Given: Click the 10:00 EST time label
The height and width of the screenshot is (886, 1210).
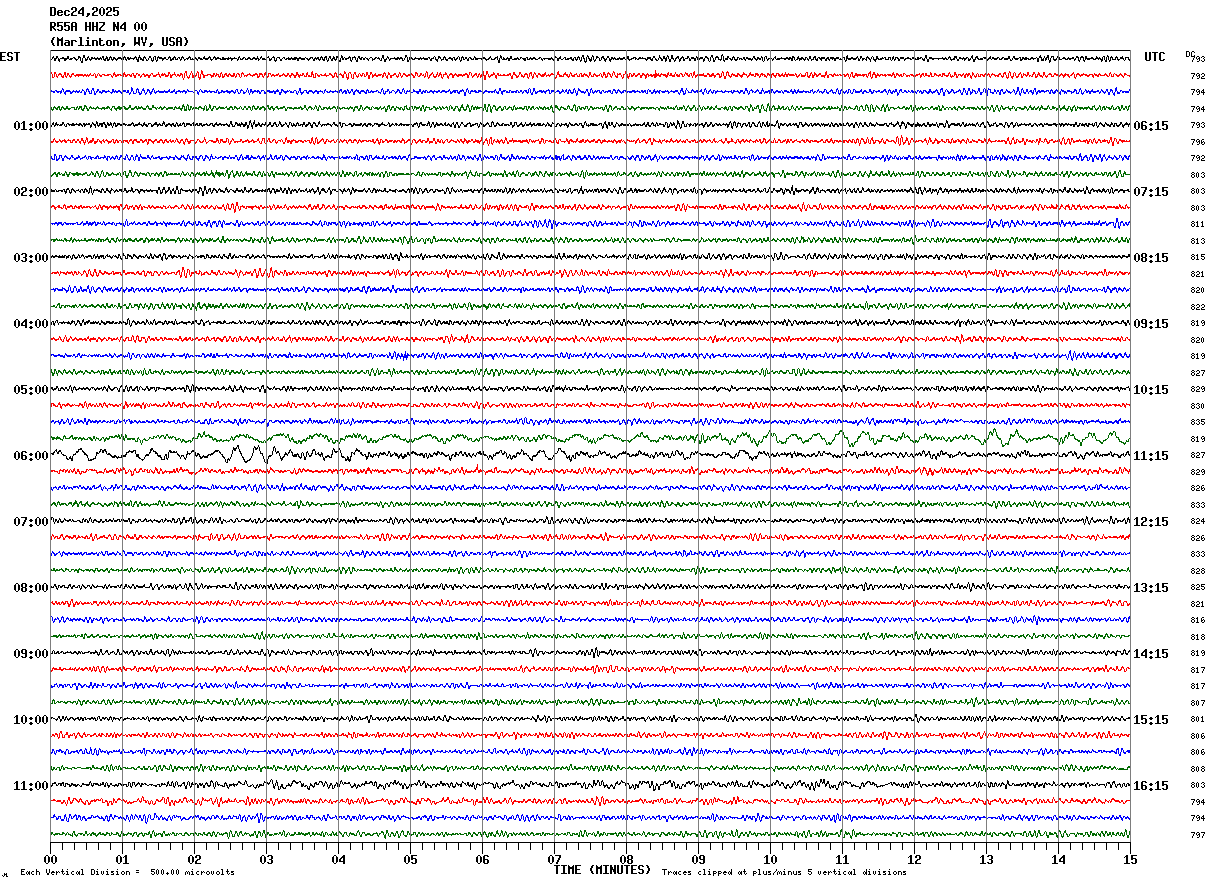Looking at the screenshot, I should [x=31, y=720].
